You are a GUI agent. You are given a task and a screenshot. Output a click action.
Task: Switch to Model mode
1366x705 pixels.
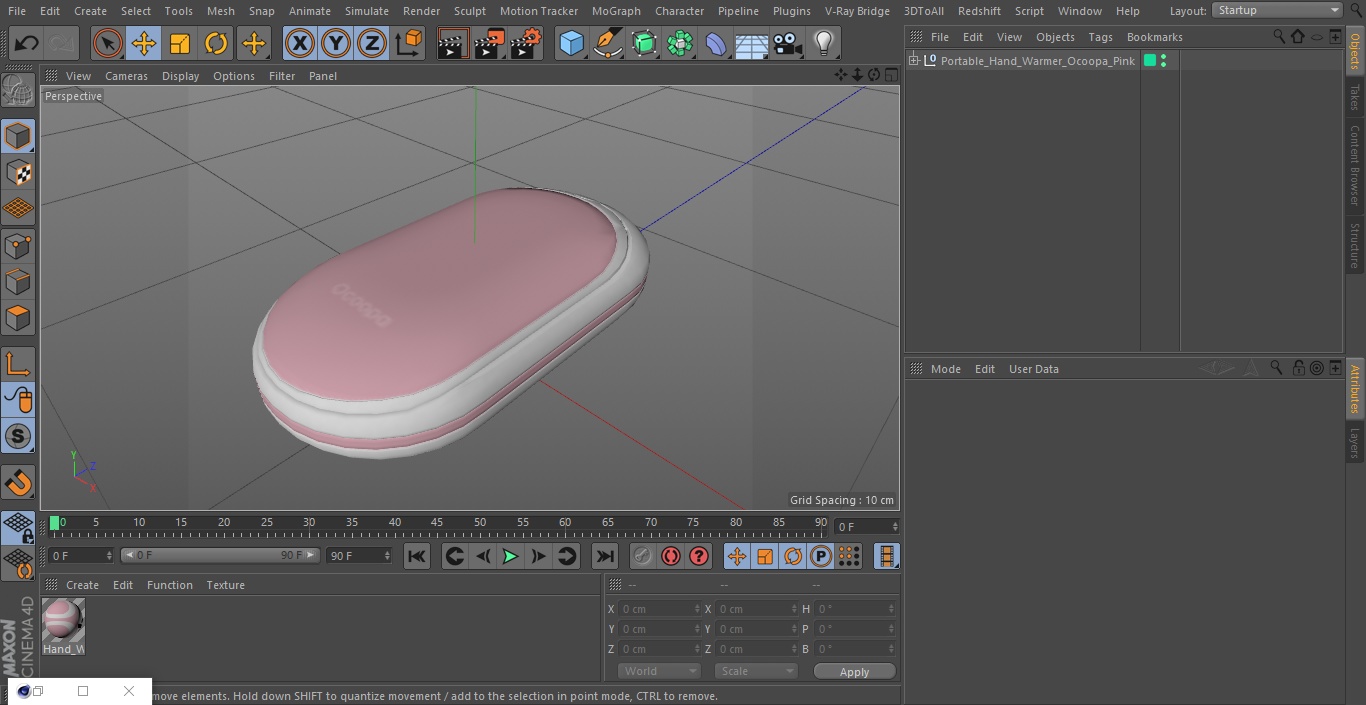coord(18,136)
